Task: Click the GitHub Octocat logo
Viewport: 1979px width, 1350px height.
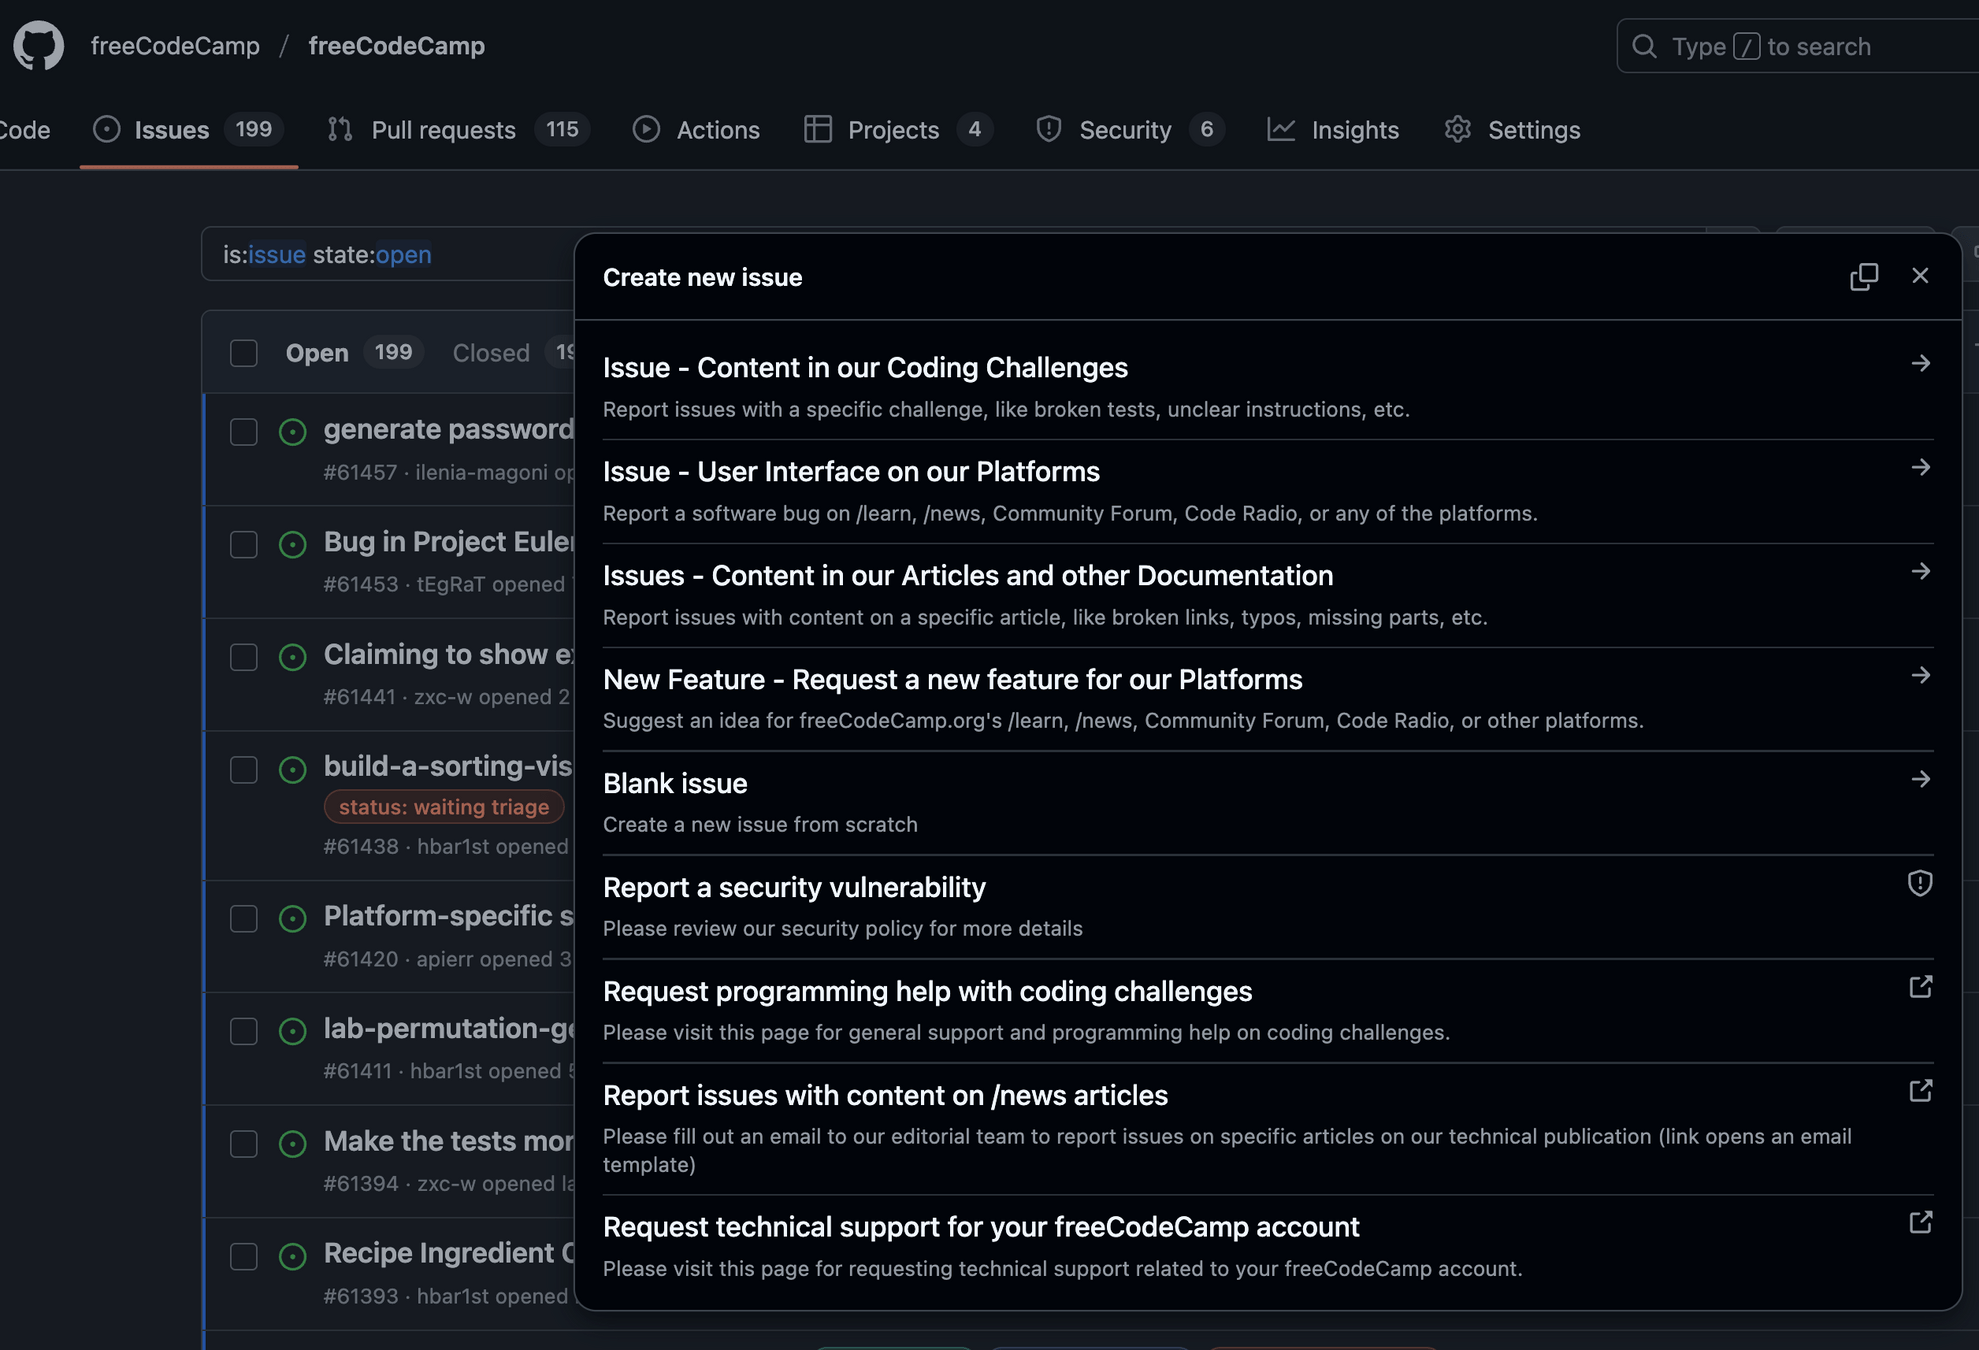Action: click(x=38, y=45)
